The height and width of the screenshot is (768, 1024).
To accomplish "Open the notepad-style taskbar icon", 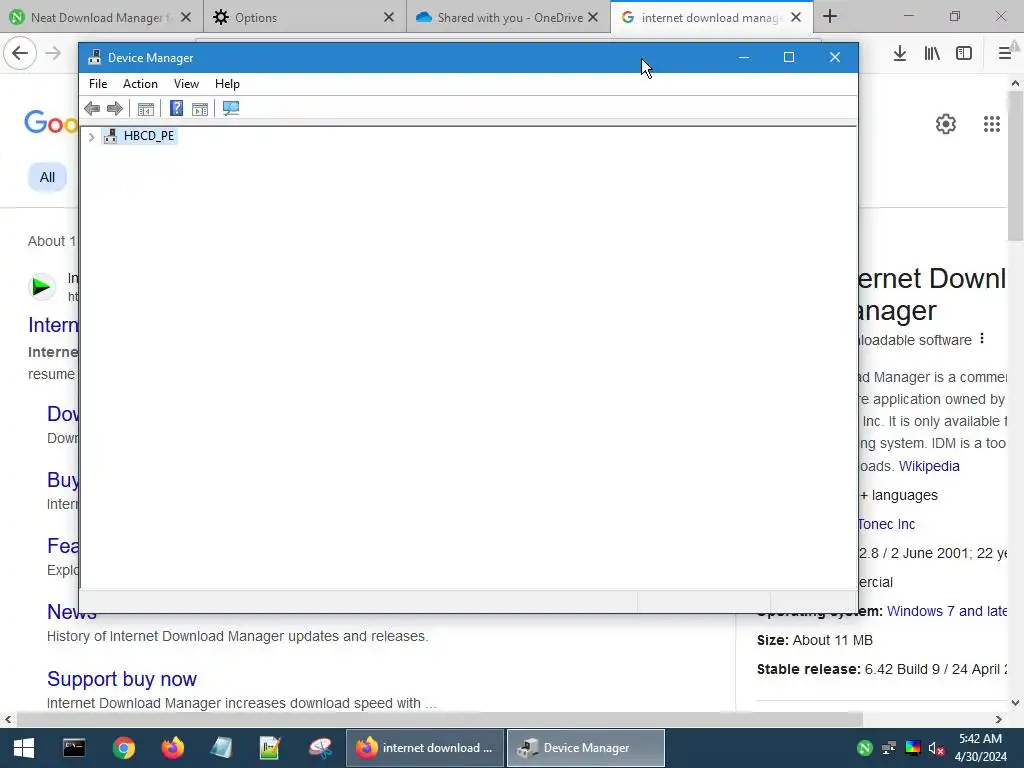I will (x=221, y=748).
